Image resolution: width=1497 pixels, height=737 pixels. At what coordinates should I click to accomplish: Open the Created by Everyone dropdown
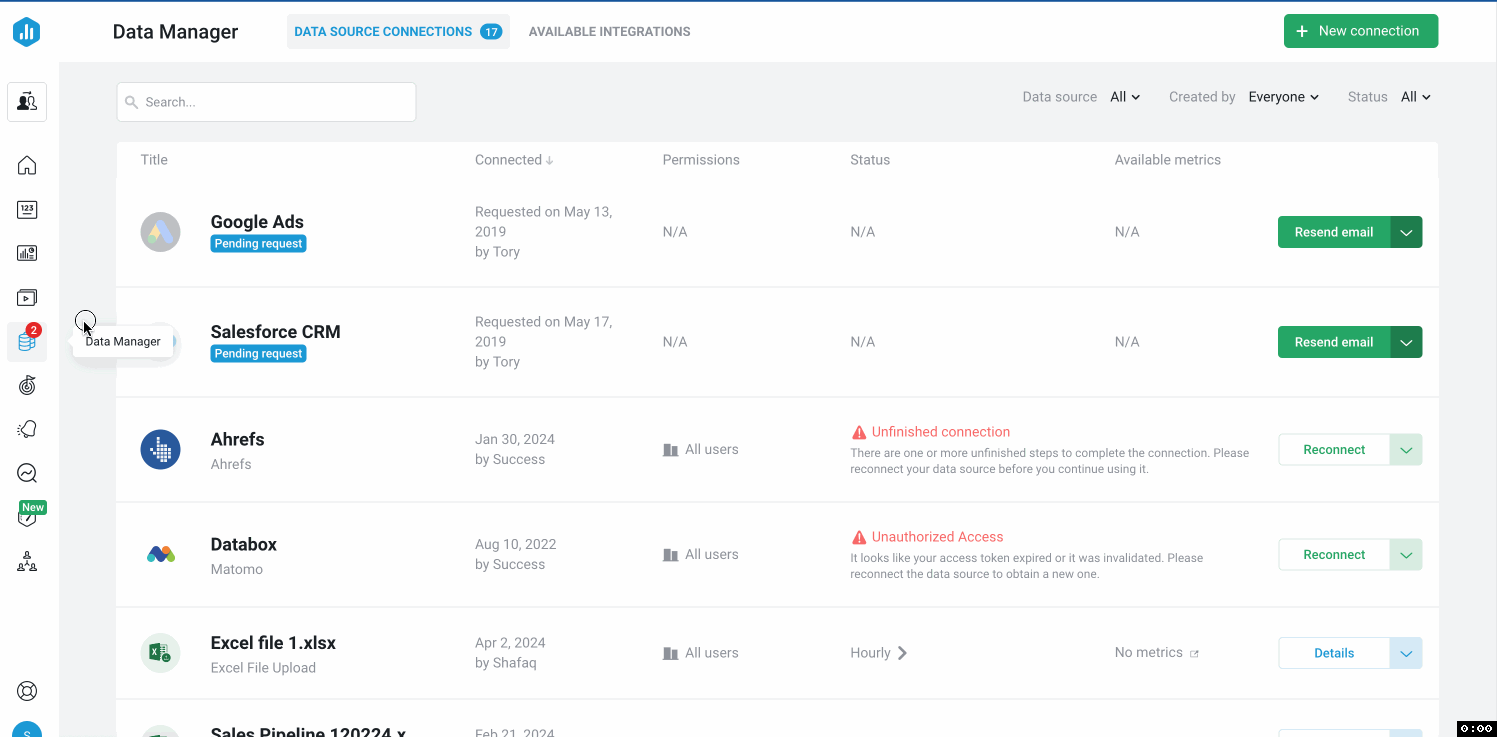(1284, 97)
